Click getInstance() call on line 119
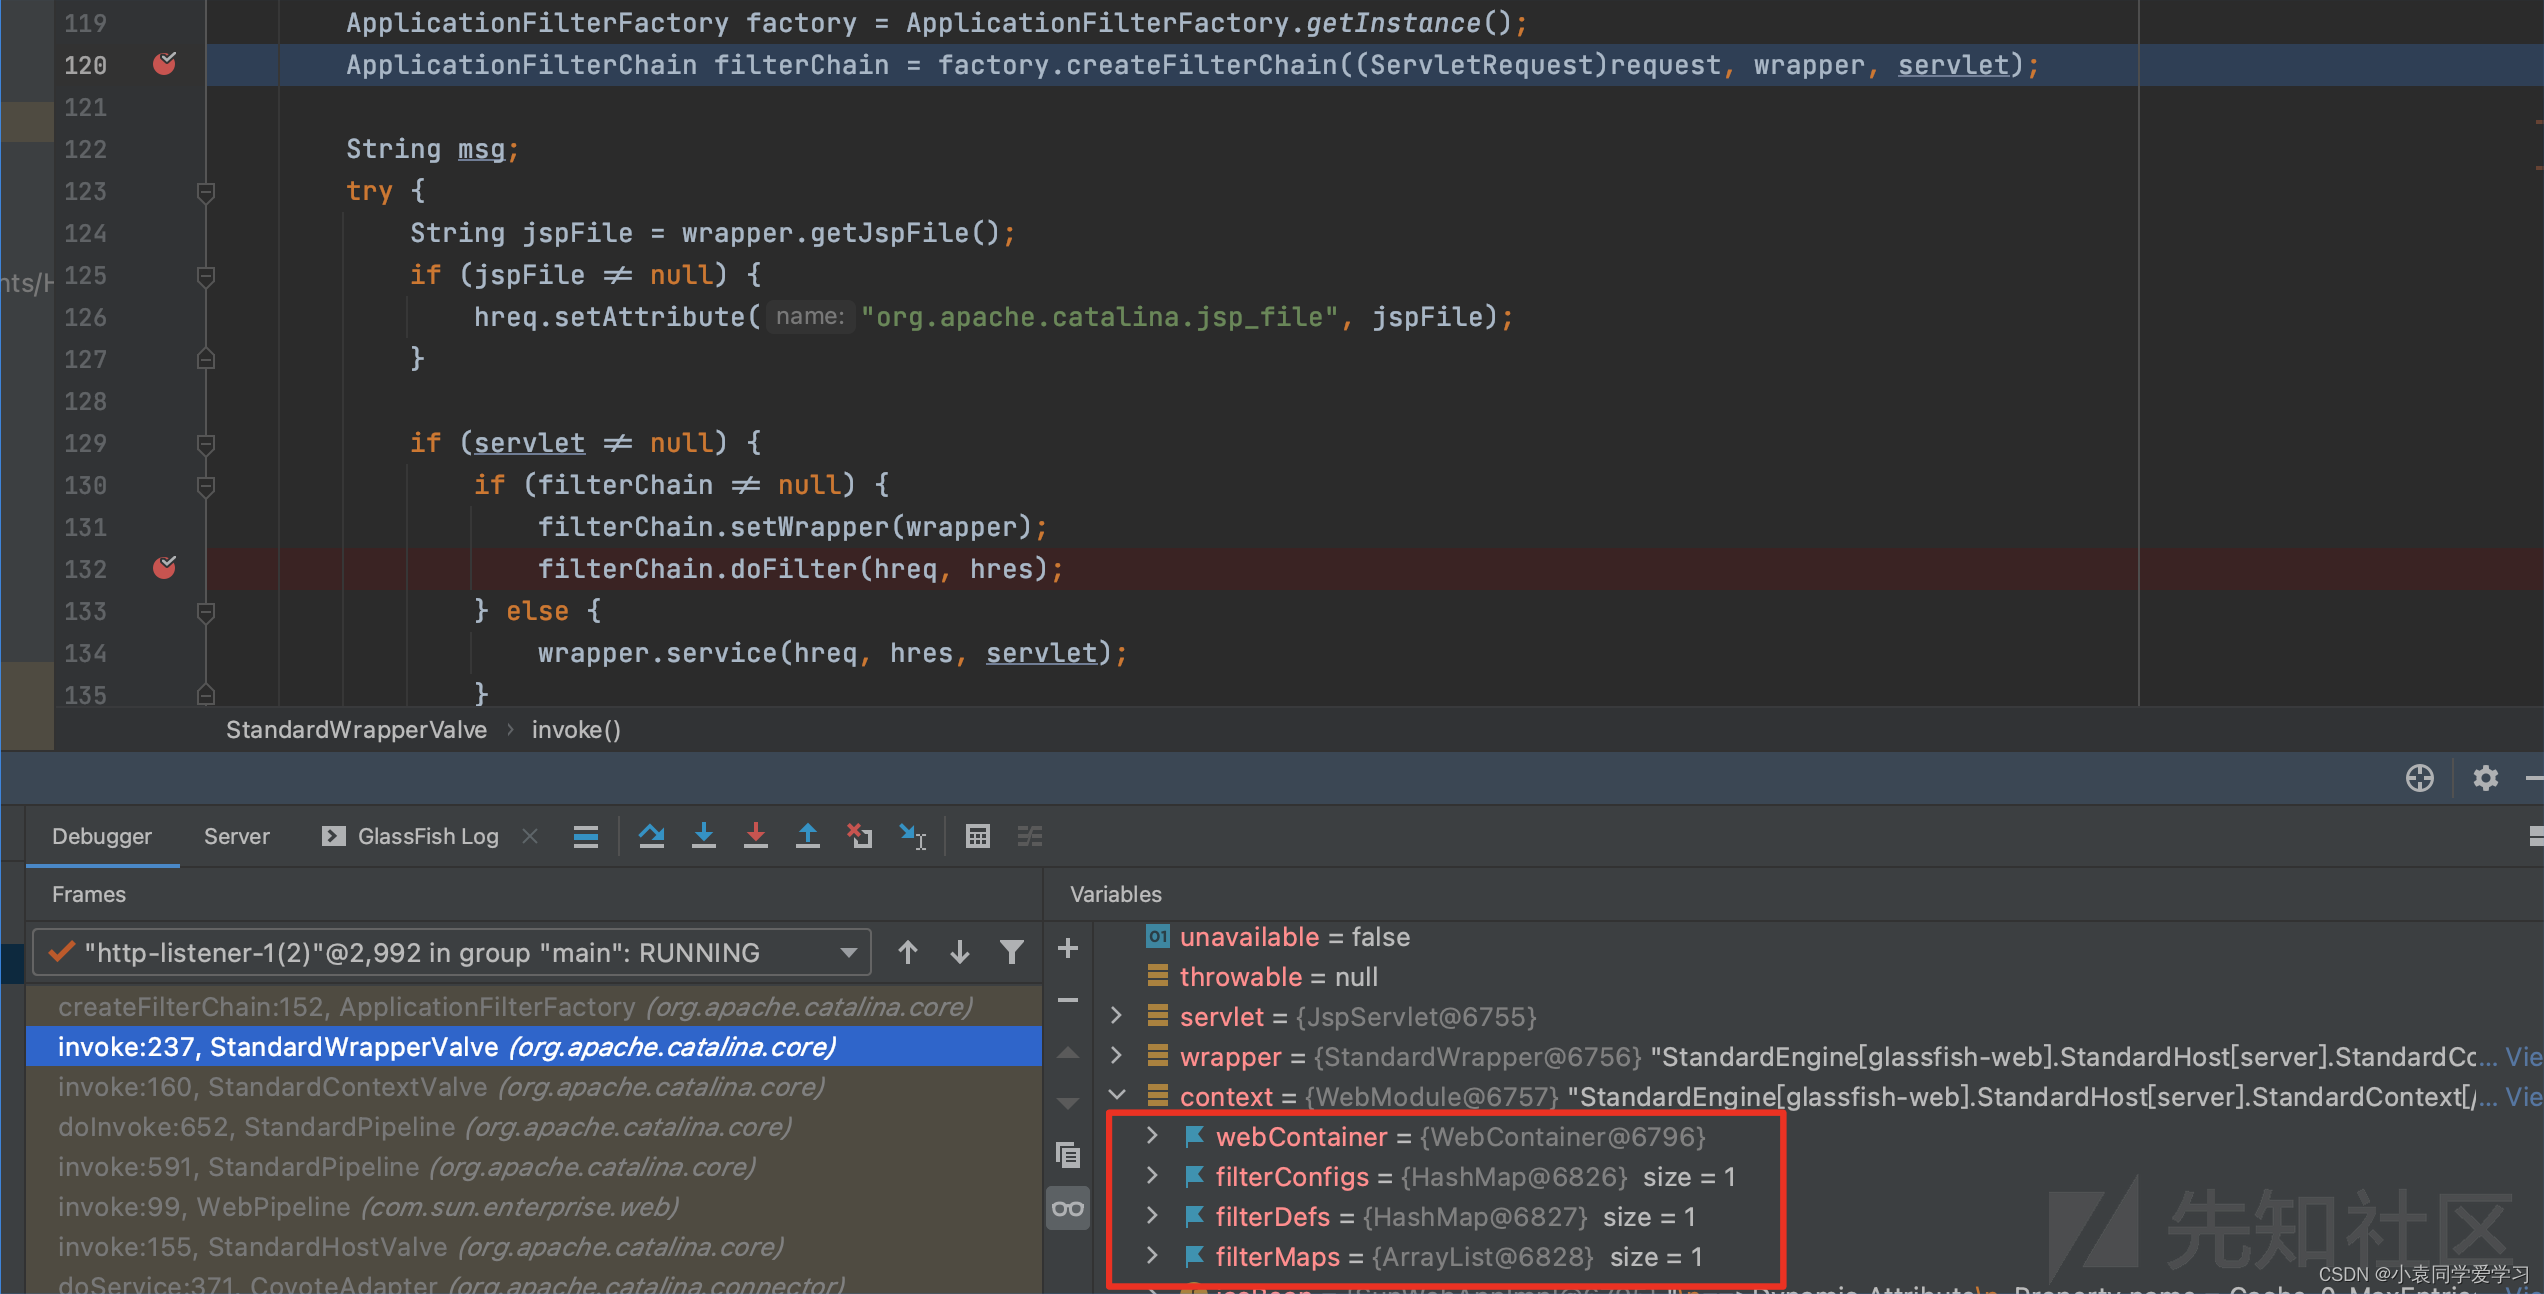Viewport: 2544px width, 1294px height. [x=1409, y=23]
